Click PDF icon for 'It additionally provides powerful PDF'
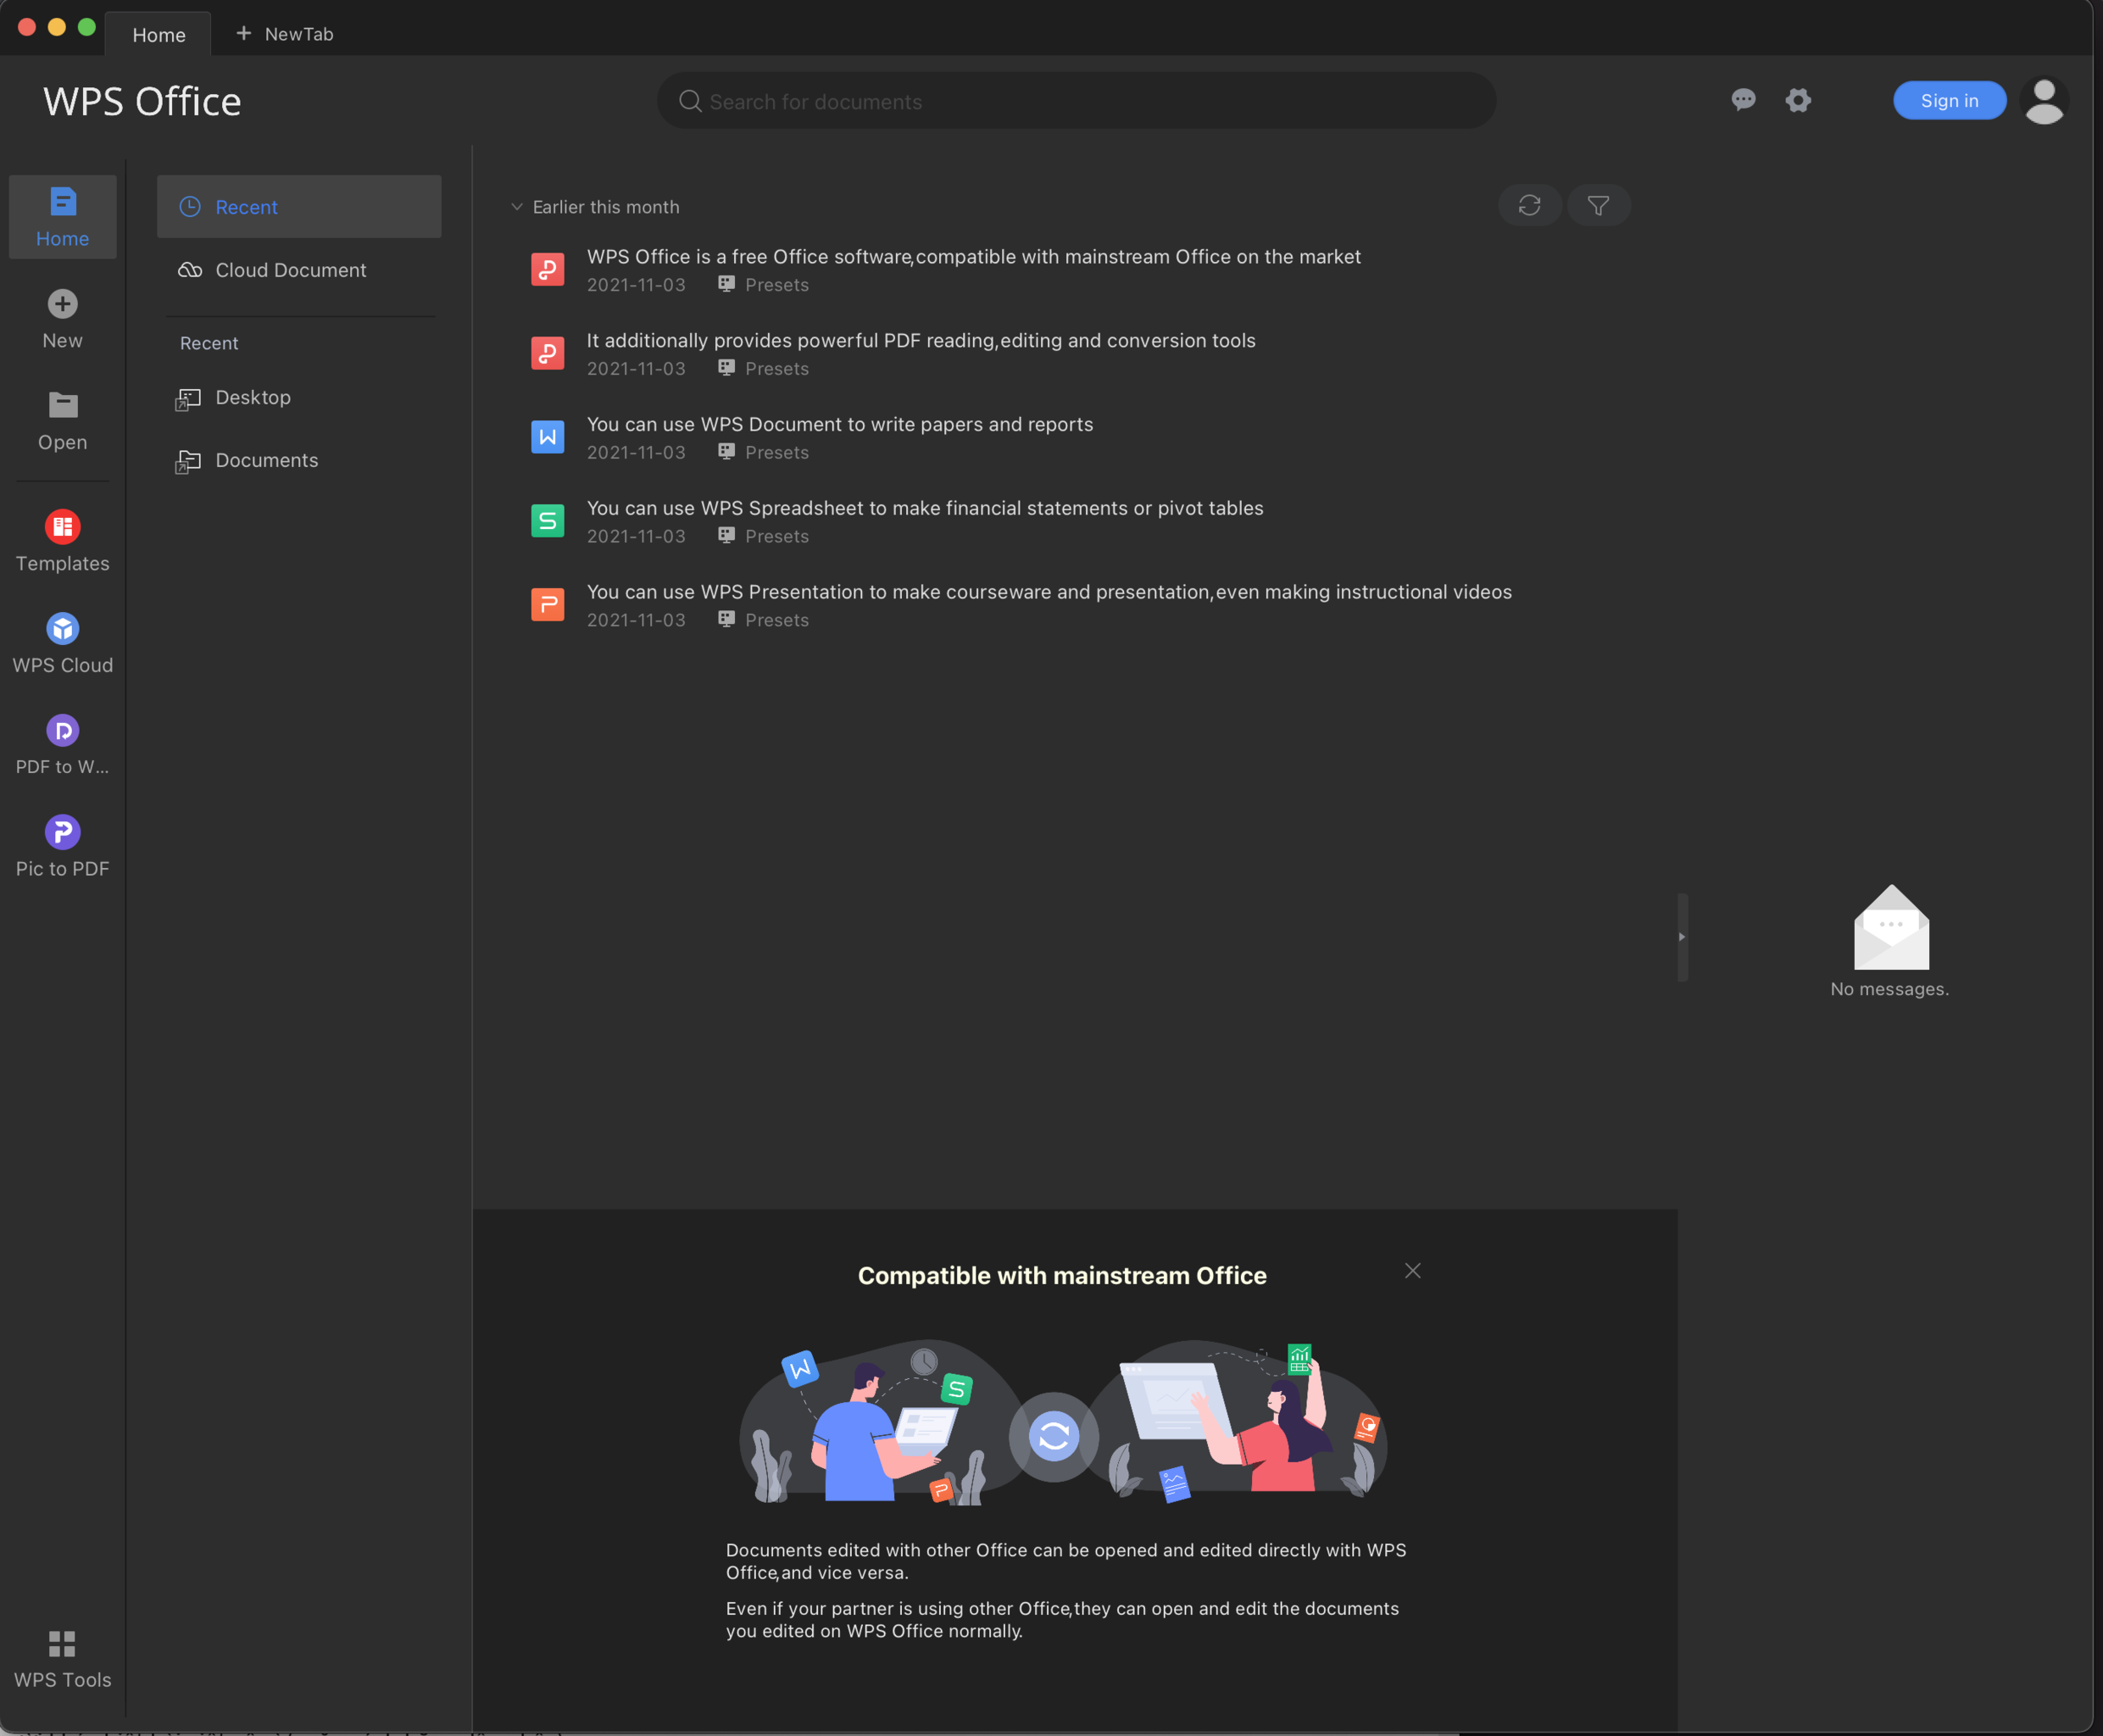Image resolution: width=2103 pixels, height=1736 pixels. pyautogui.click(x=547, y=353)
